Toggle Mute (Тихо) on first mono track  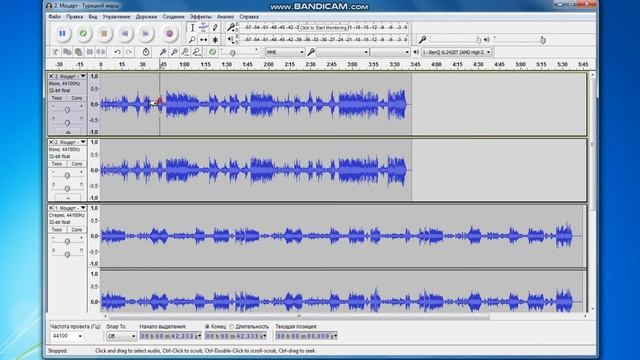pos(57,98)
